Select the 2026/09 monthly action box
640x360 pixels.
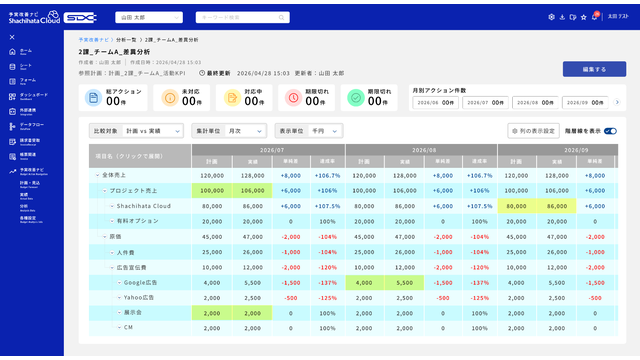[x=585, y=103]
